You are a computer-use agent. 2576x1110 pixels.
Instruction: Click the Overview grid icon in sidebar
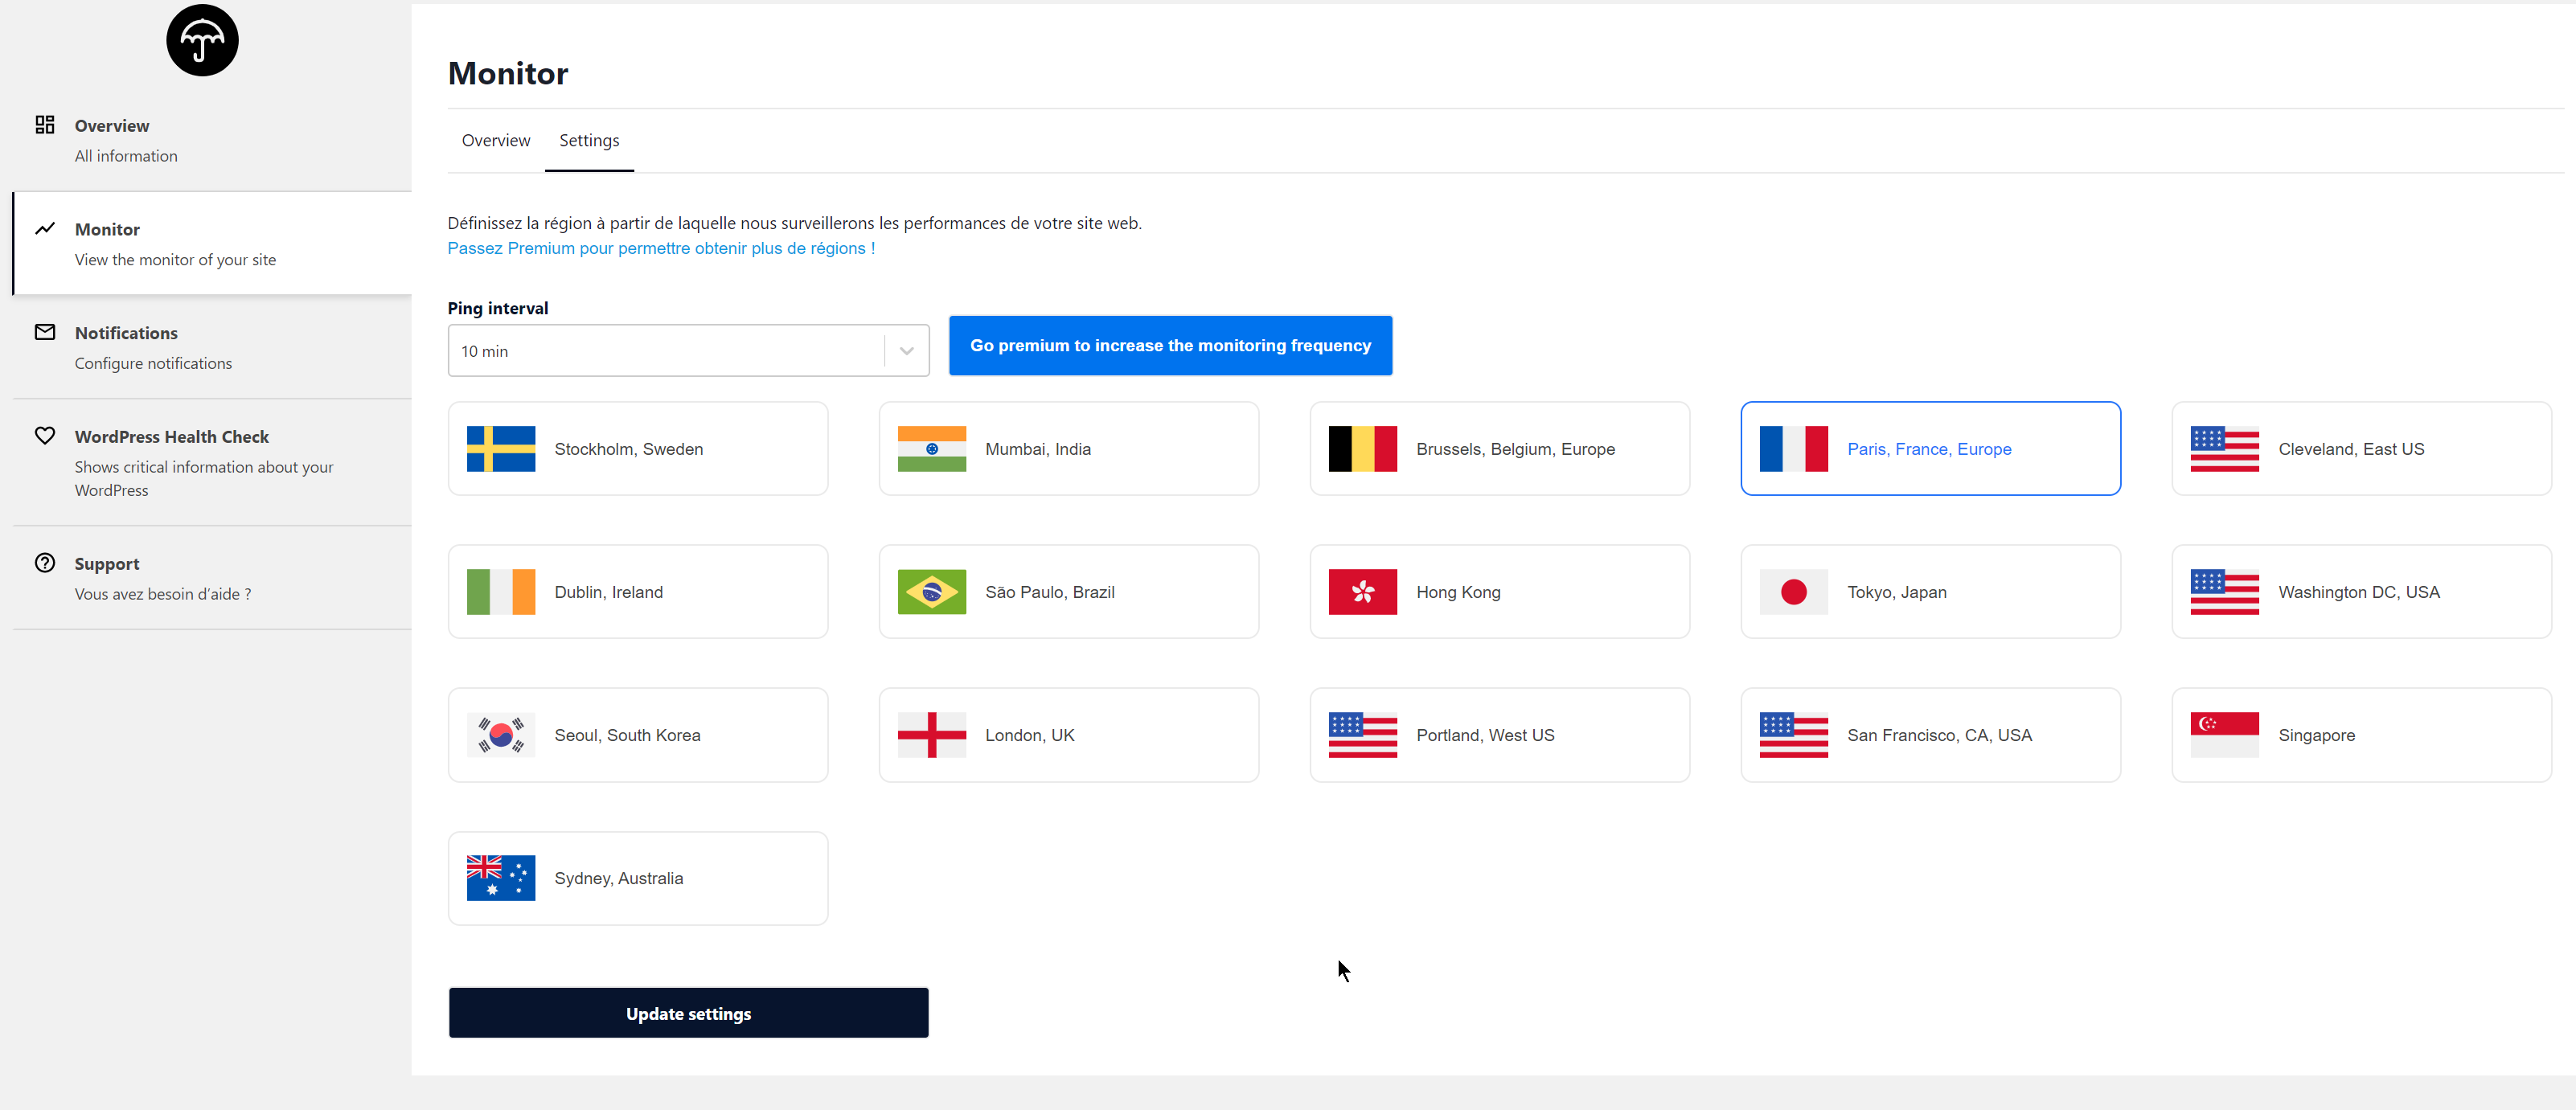[45, 125]
